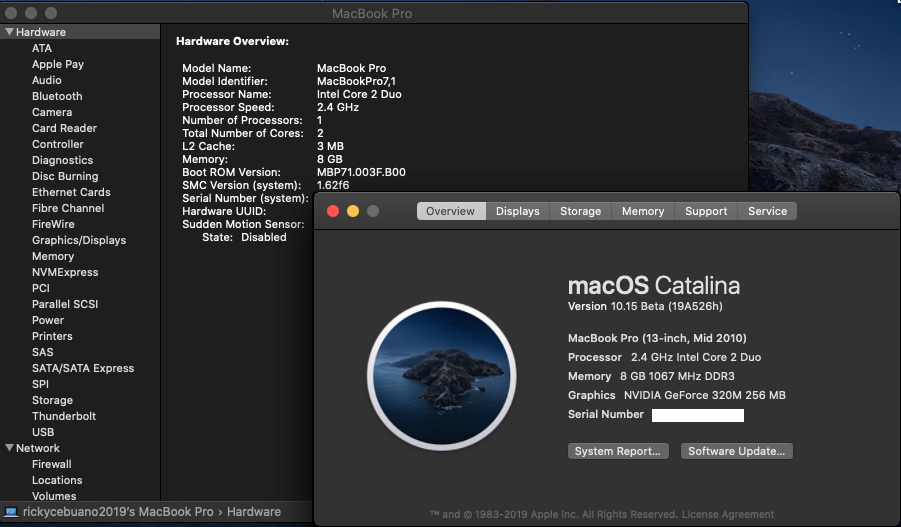Close the About This Mac window
Image resolution: width=901 pixels, height=527 pixels.
coord(333,211)
